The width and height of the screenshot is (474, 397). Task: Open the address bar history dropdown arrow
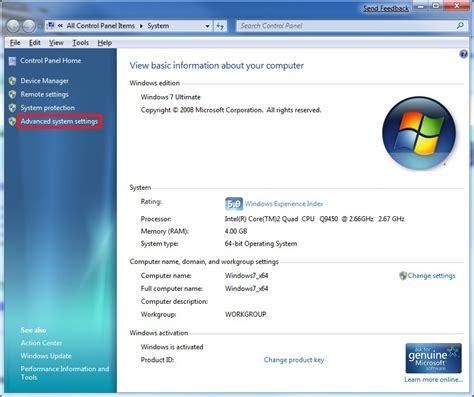click(207, 26)
